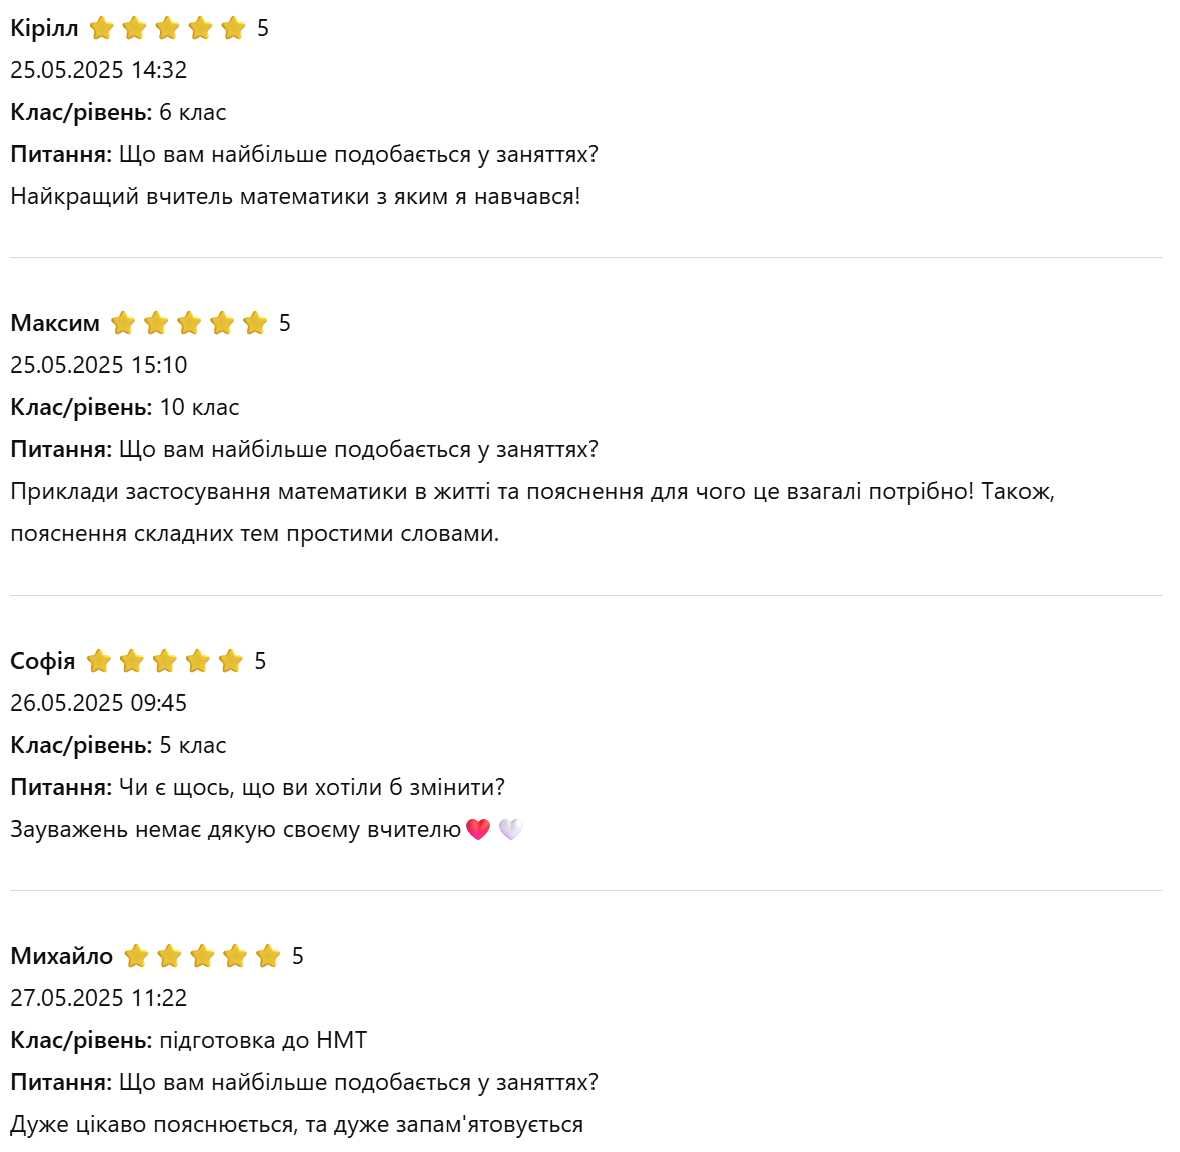
Task: Click the rating number 5 beside Михайло
Action: click(x=298, y=956)
